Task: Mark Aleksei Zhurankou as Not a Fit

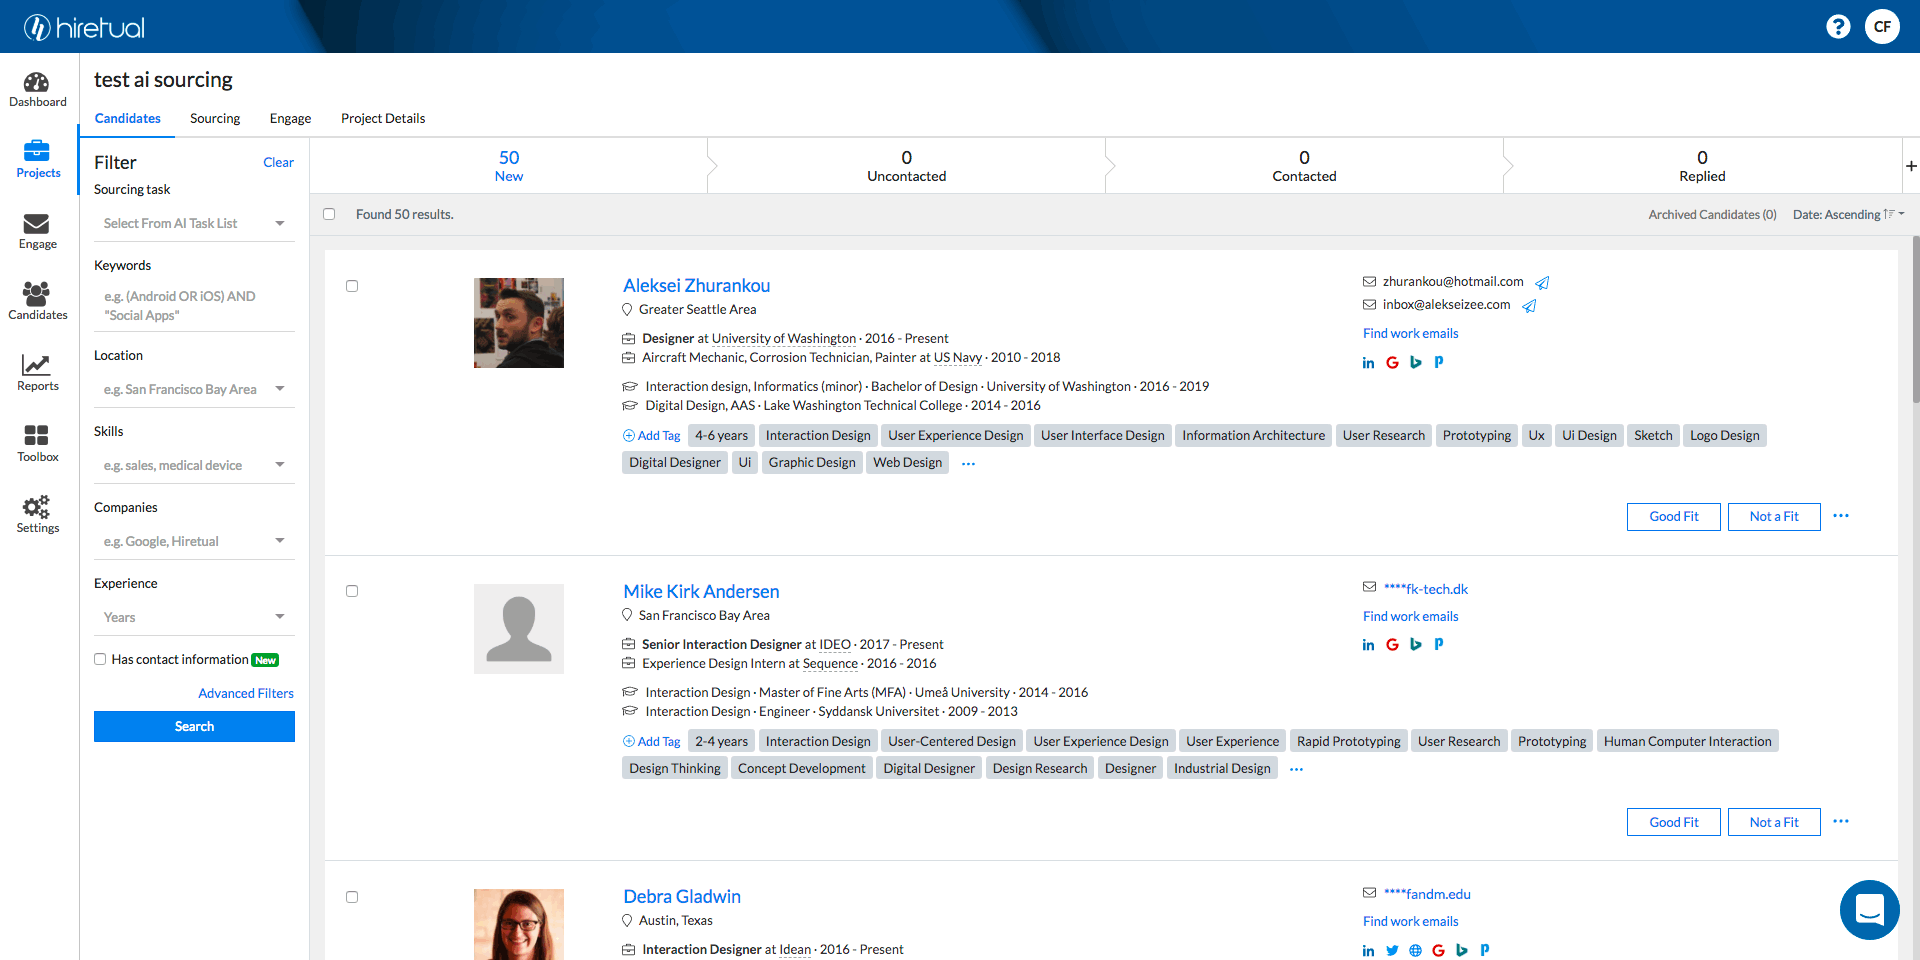Action: (x=1774, y=516)
